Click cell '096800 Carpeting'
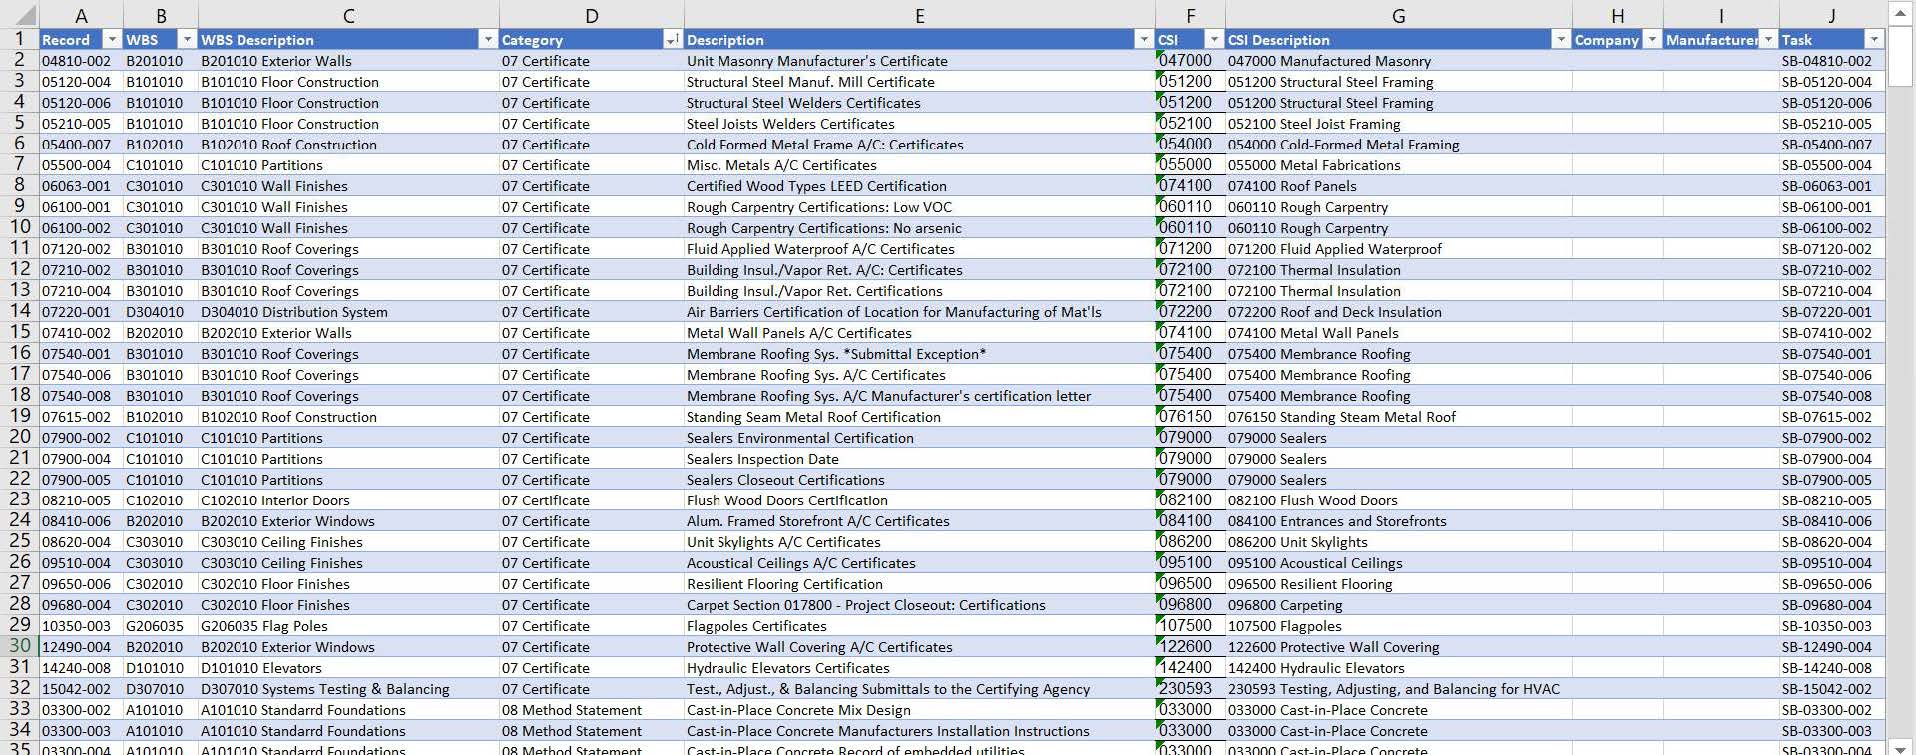 pyautogui.click(x=1398, y=605)
